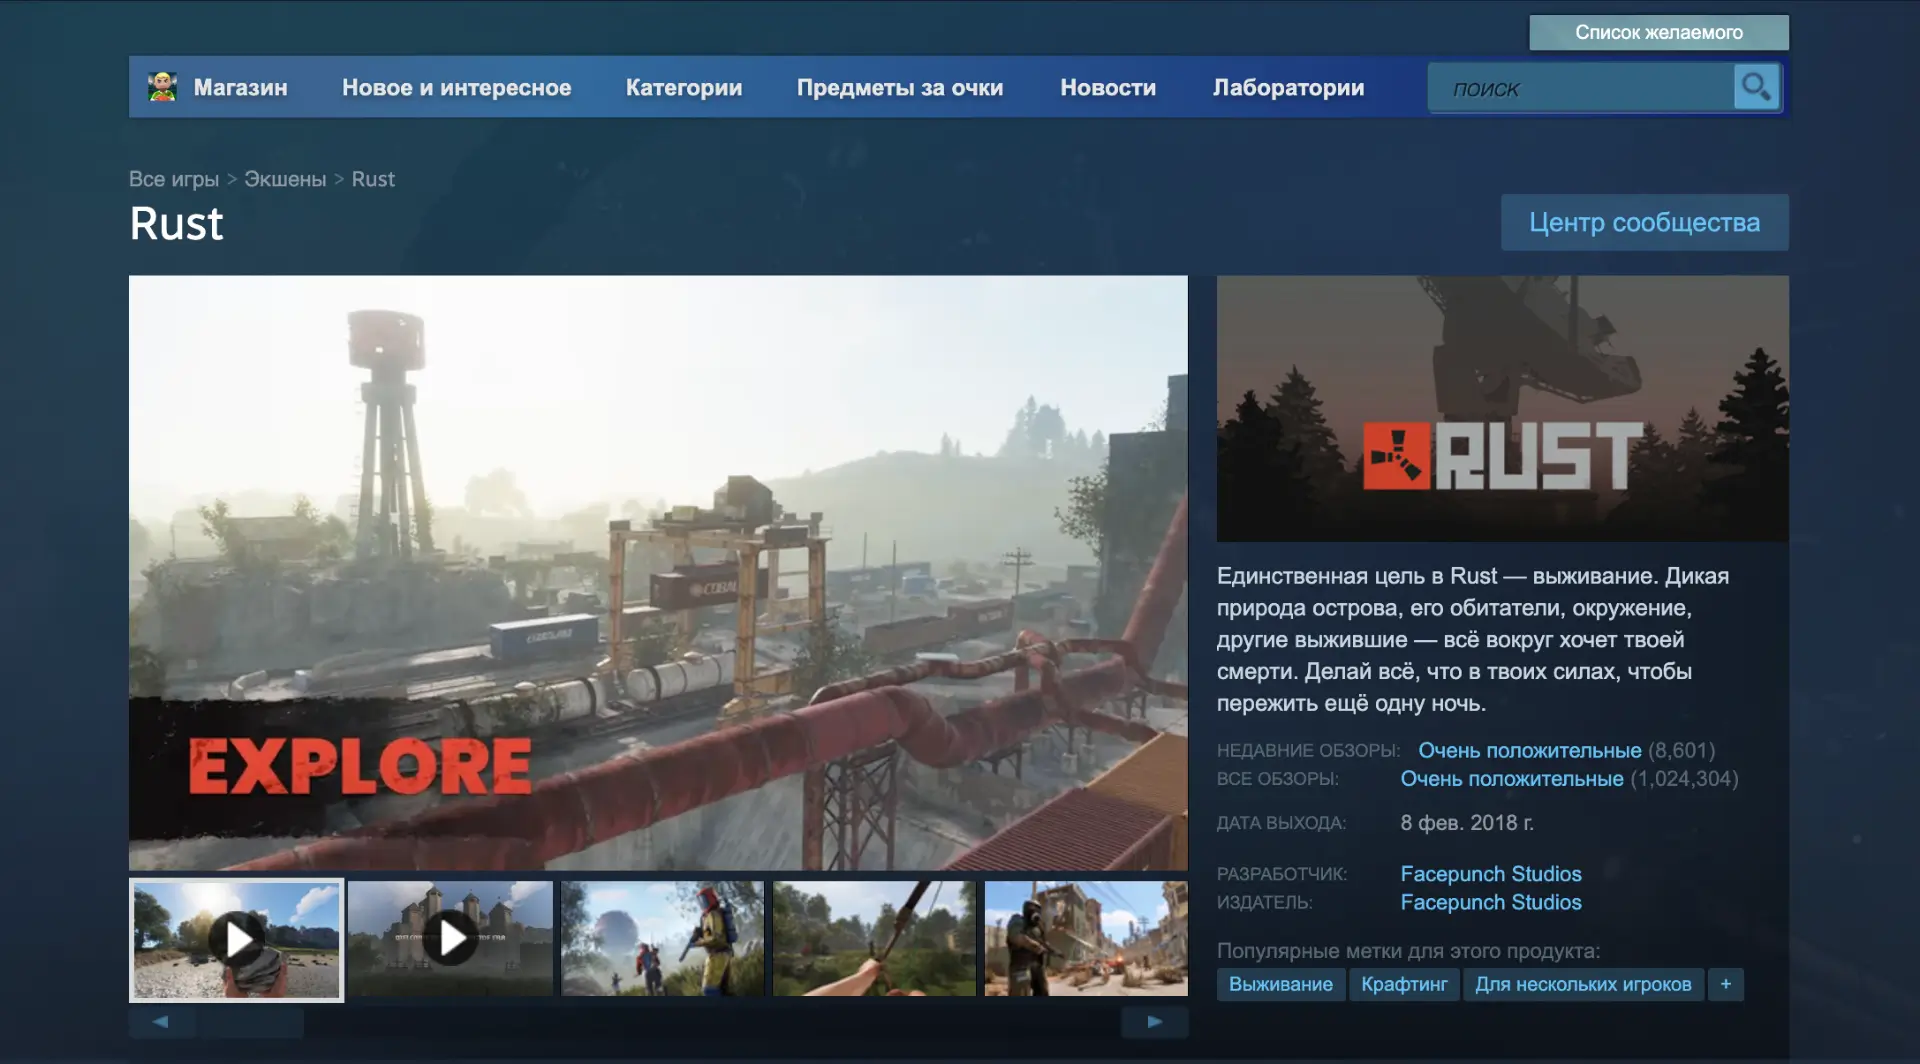Select the Выживание tag

point(1281,984)
